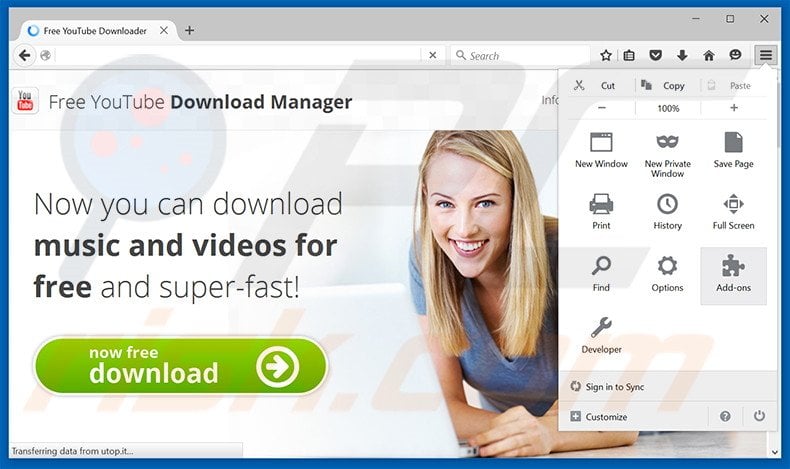Open the help question mark icon
Screen dimensions: 790x469
click(725, 417)
